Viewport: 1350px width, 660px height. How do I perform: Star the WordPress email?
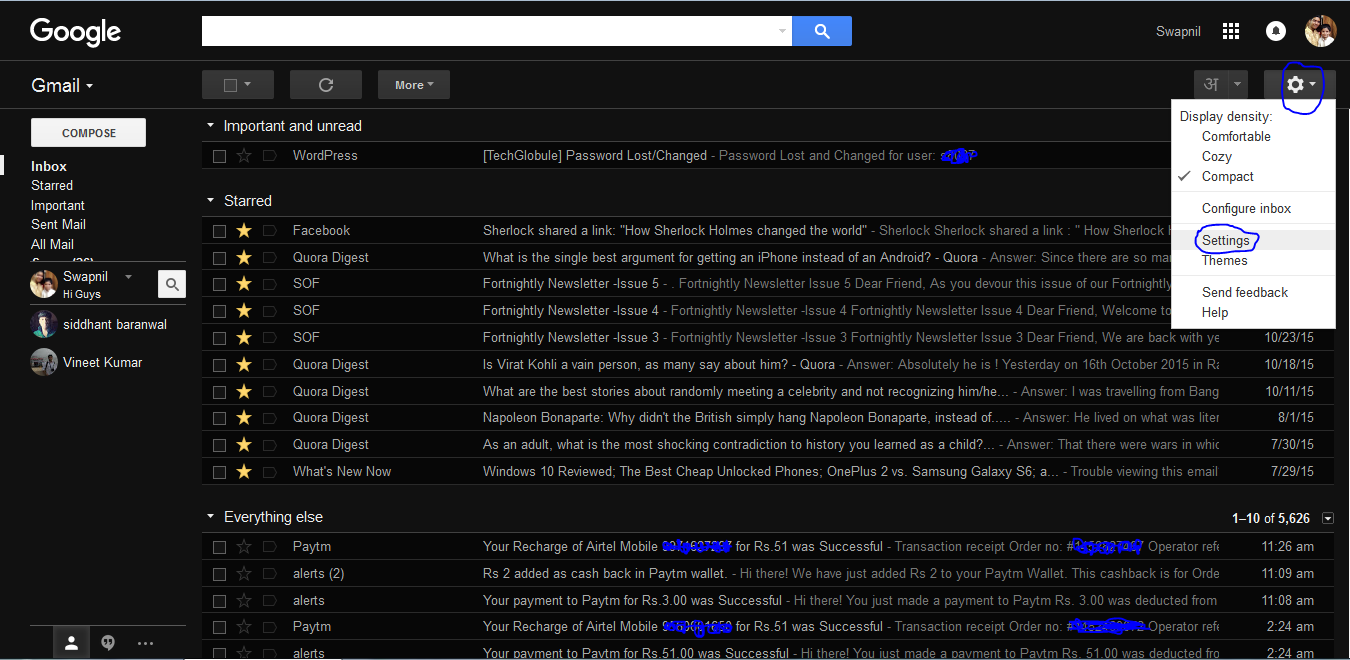(x=244, y=156)
